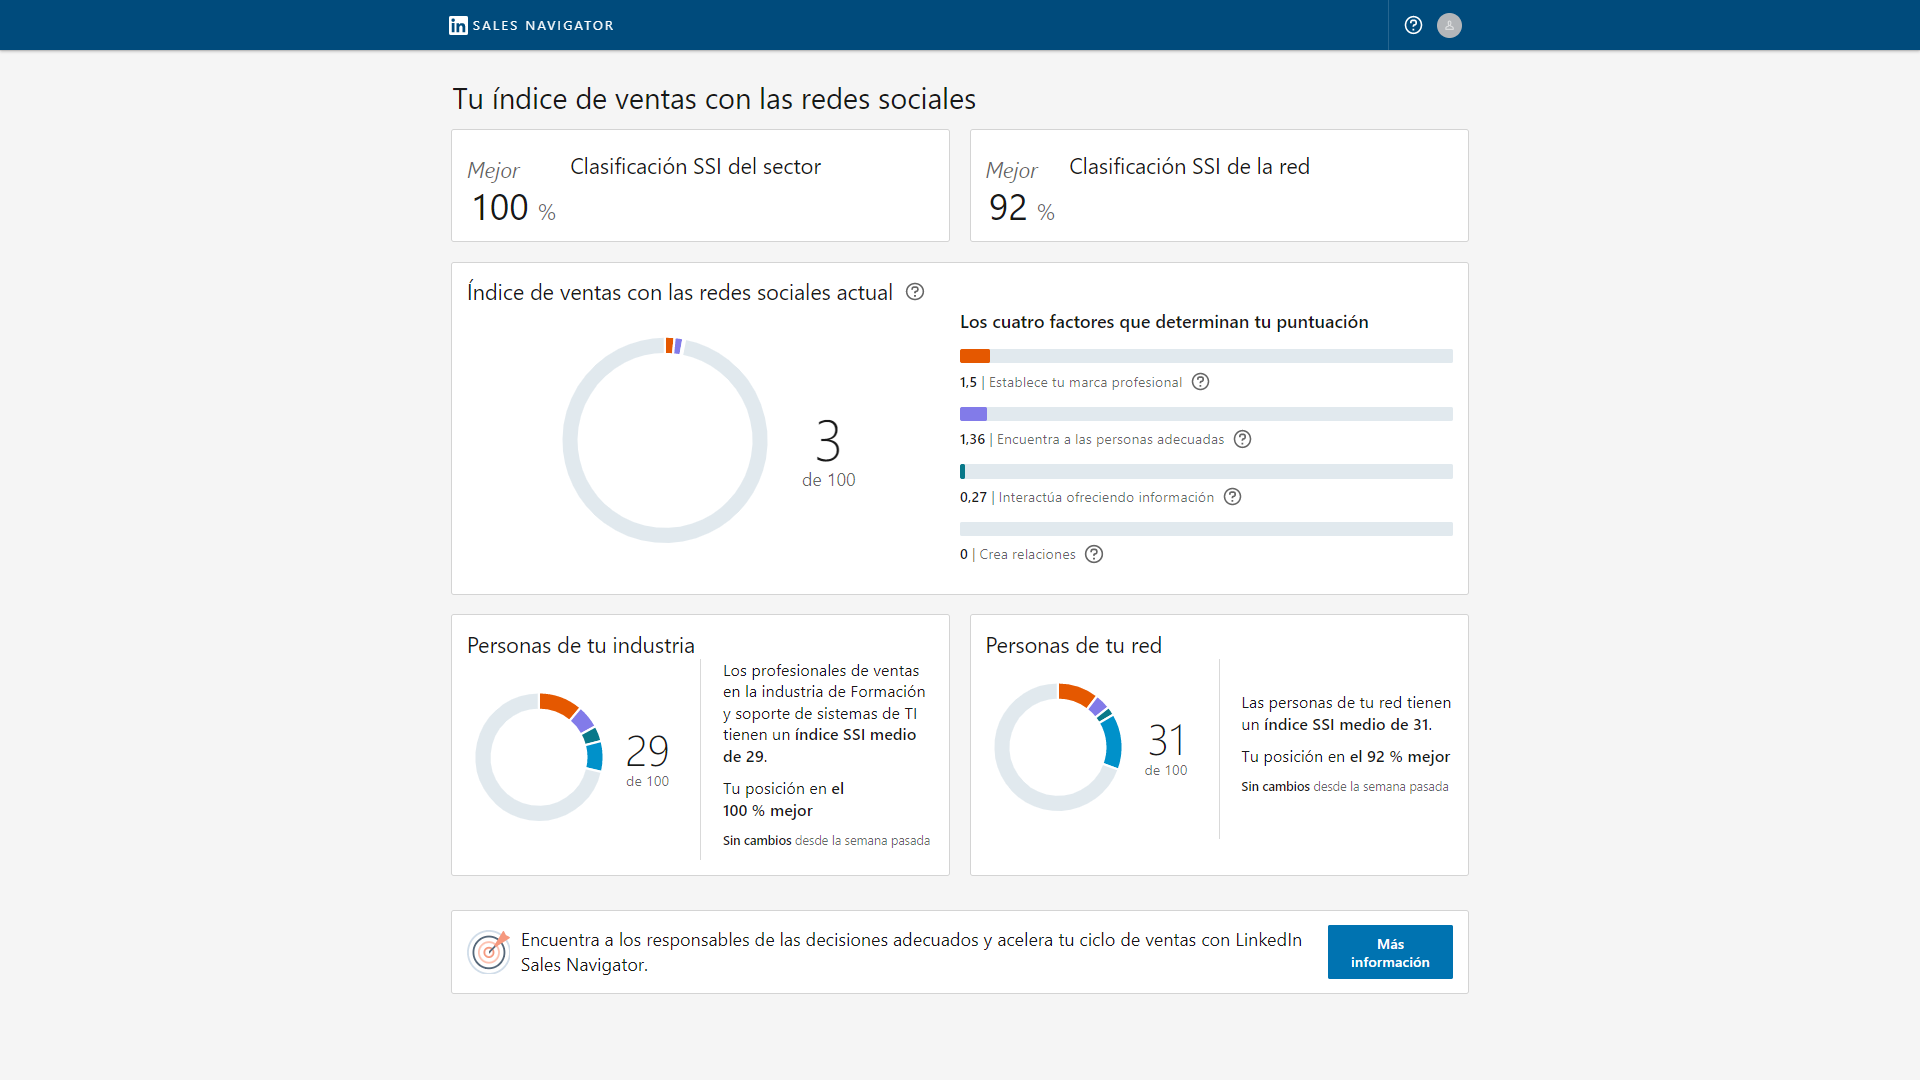Screen dimensions: 1920x1080
Task: Open help for Crea relaciones
Action: click(x=1094, y=554)
